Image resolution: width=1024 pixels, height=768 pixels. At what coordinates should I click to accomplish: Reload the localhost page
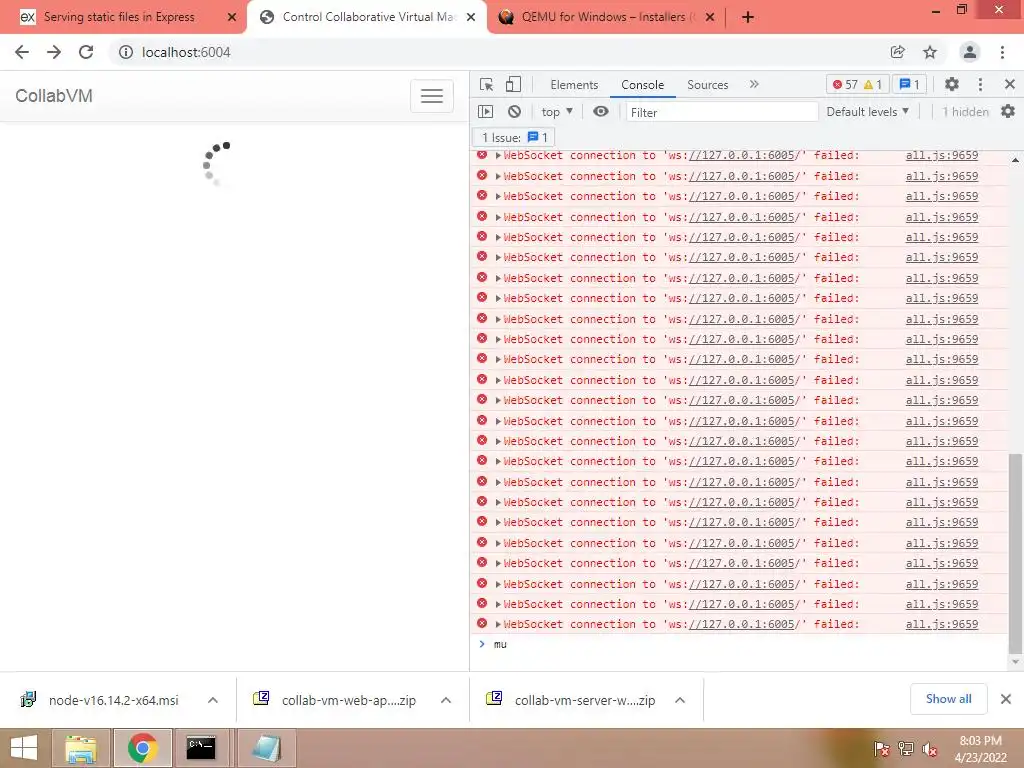(86, 52)
